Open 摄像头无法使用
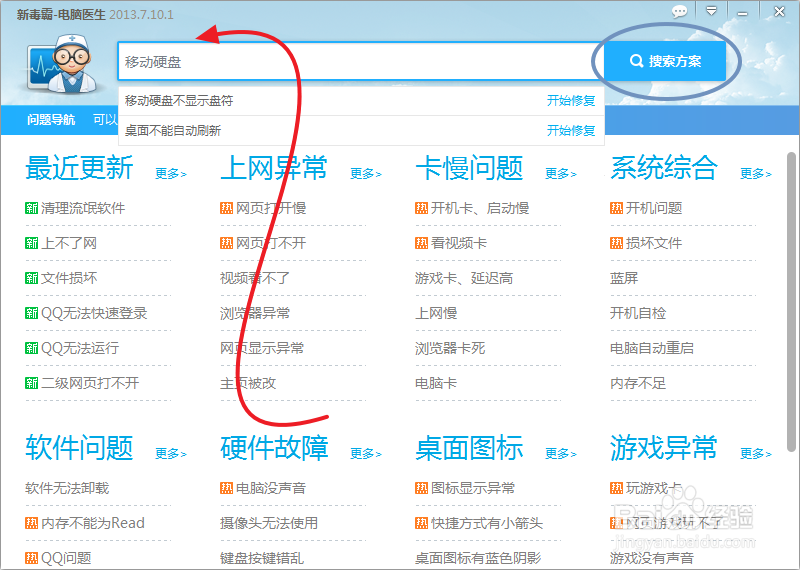Viewport: 800px width, 570px height. (x=269, y=523)
